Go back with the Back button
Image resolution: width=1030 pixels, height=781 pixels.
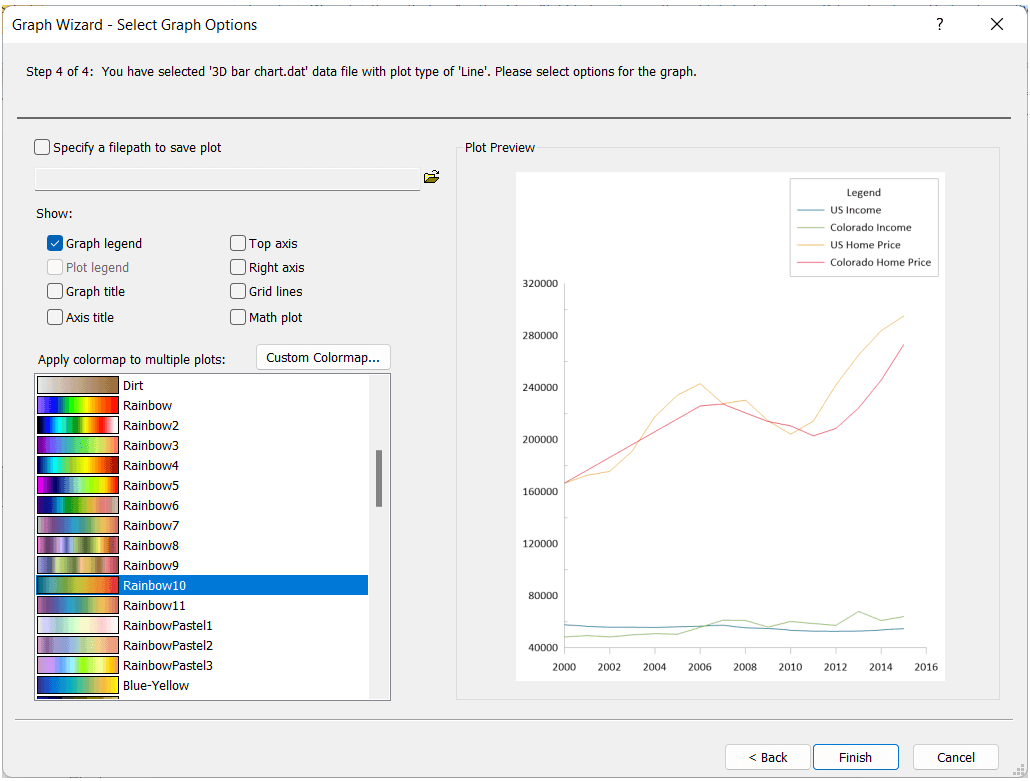[x=767, y=757]
